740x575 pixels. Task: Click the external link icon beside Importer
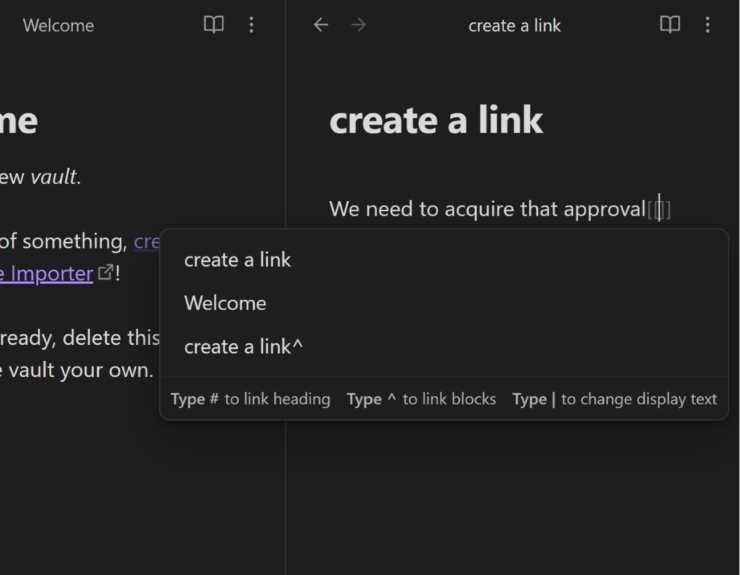(x=104, y=273)
